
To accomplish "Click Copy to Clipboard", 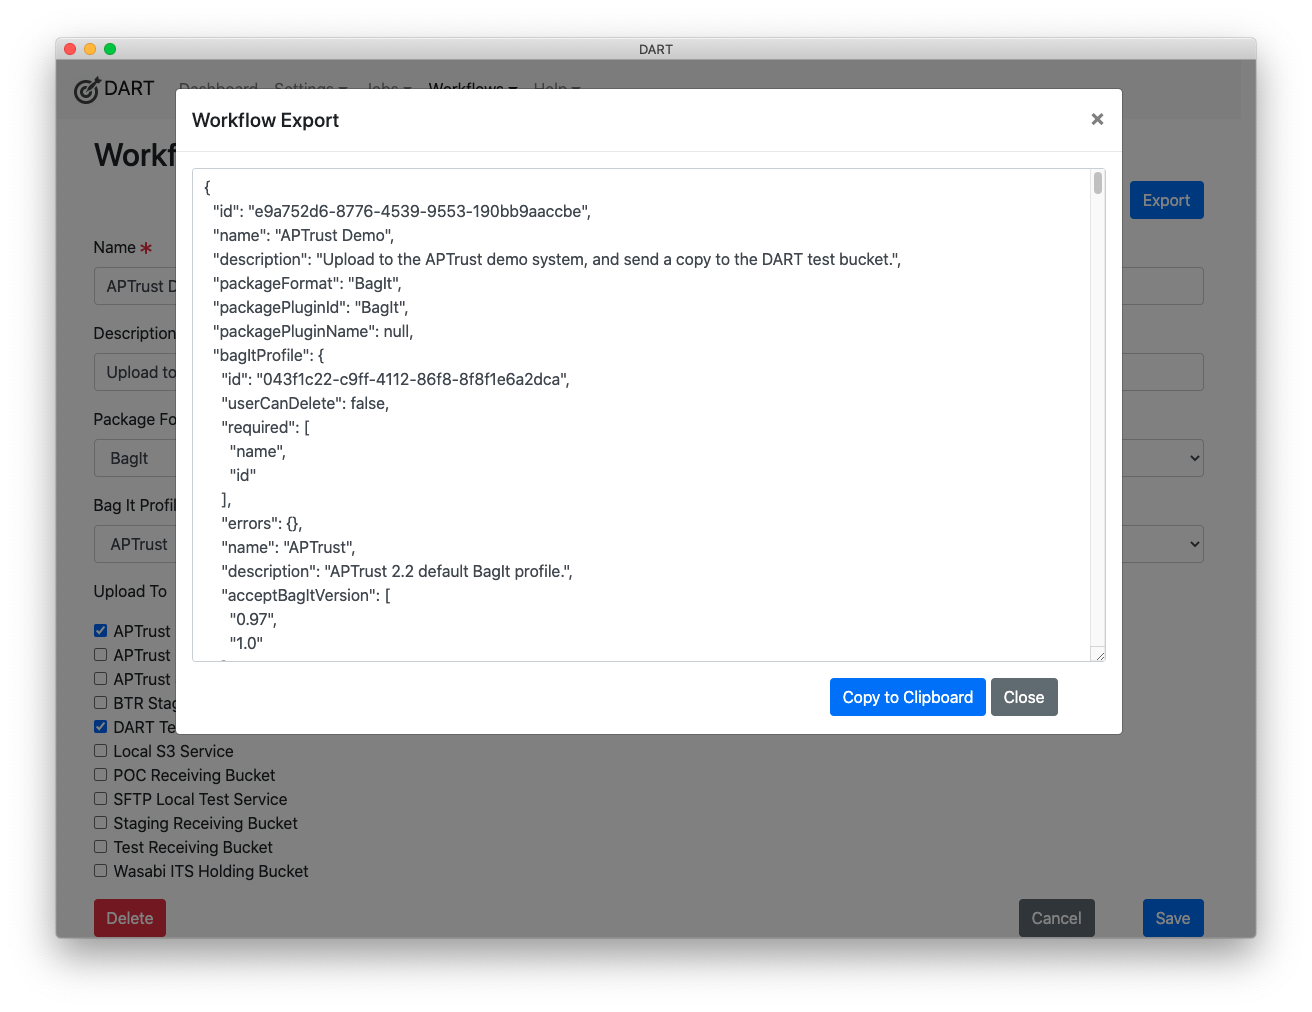I will click(907, 697).
